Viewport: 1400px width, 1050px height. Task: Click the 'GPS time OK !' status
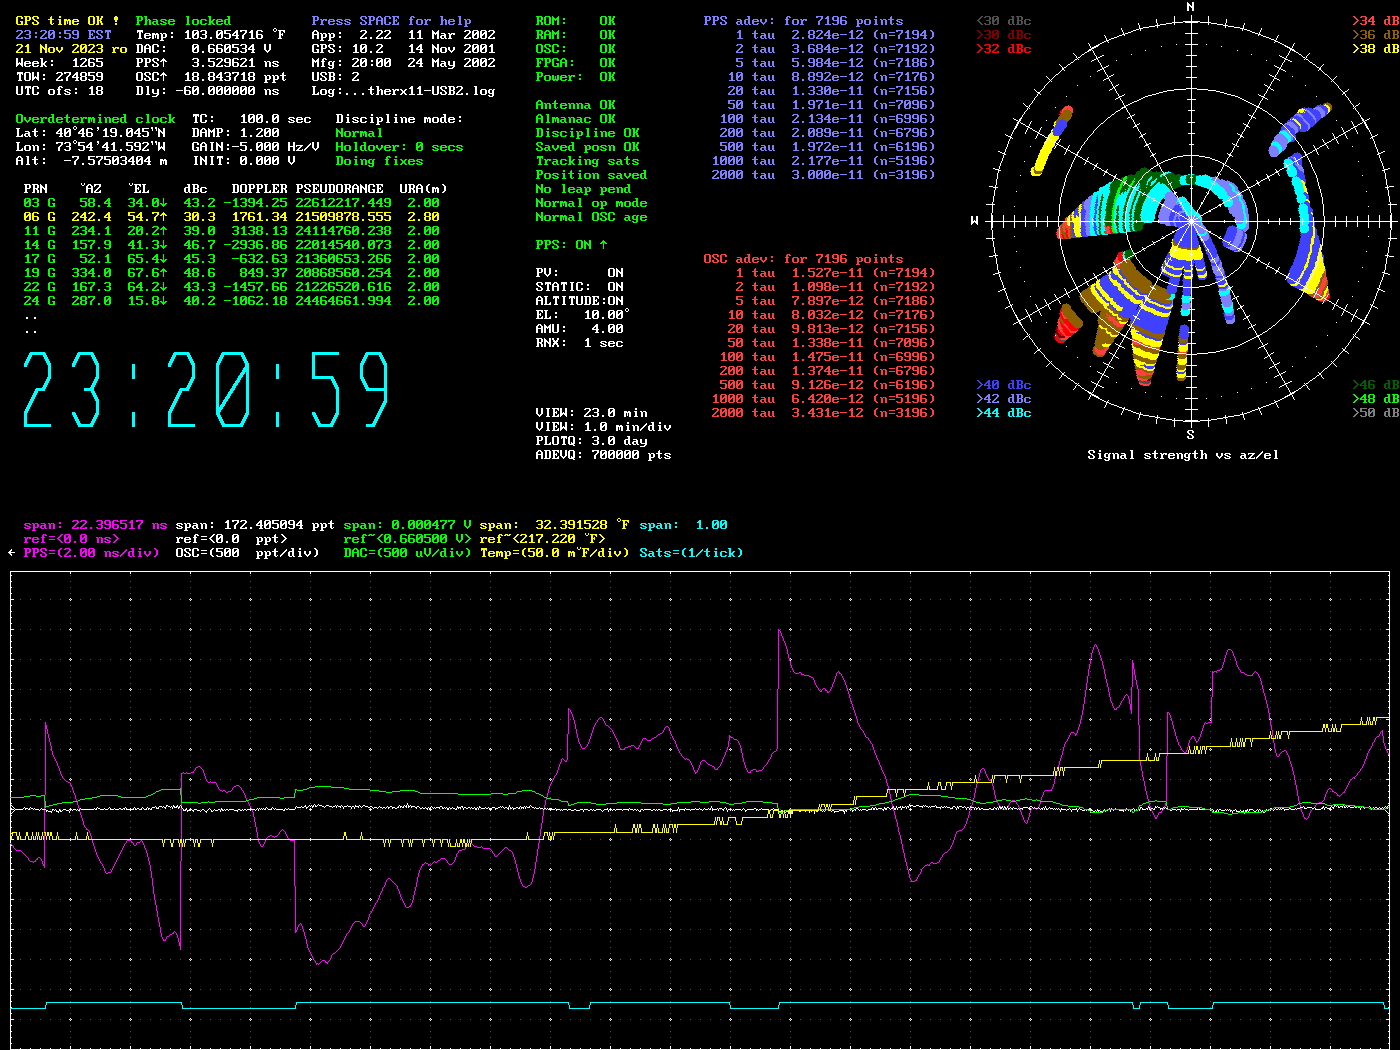[67, 21]
